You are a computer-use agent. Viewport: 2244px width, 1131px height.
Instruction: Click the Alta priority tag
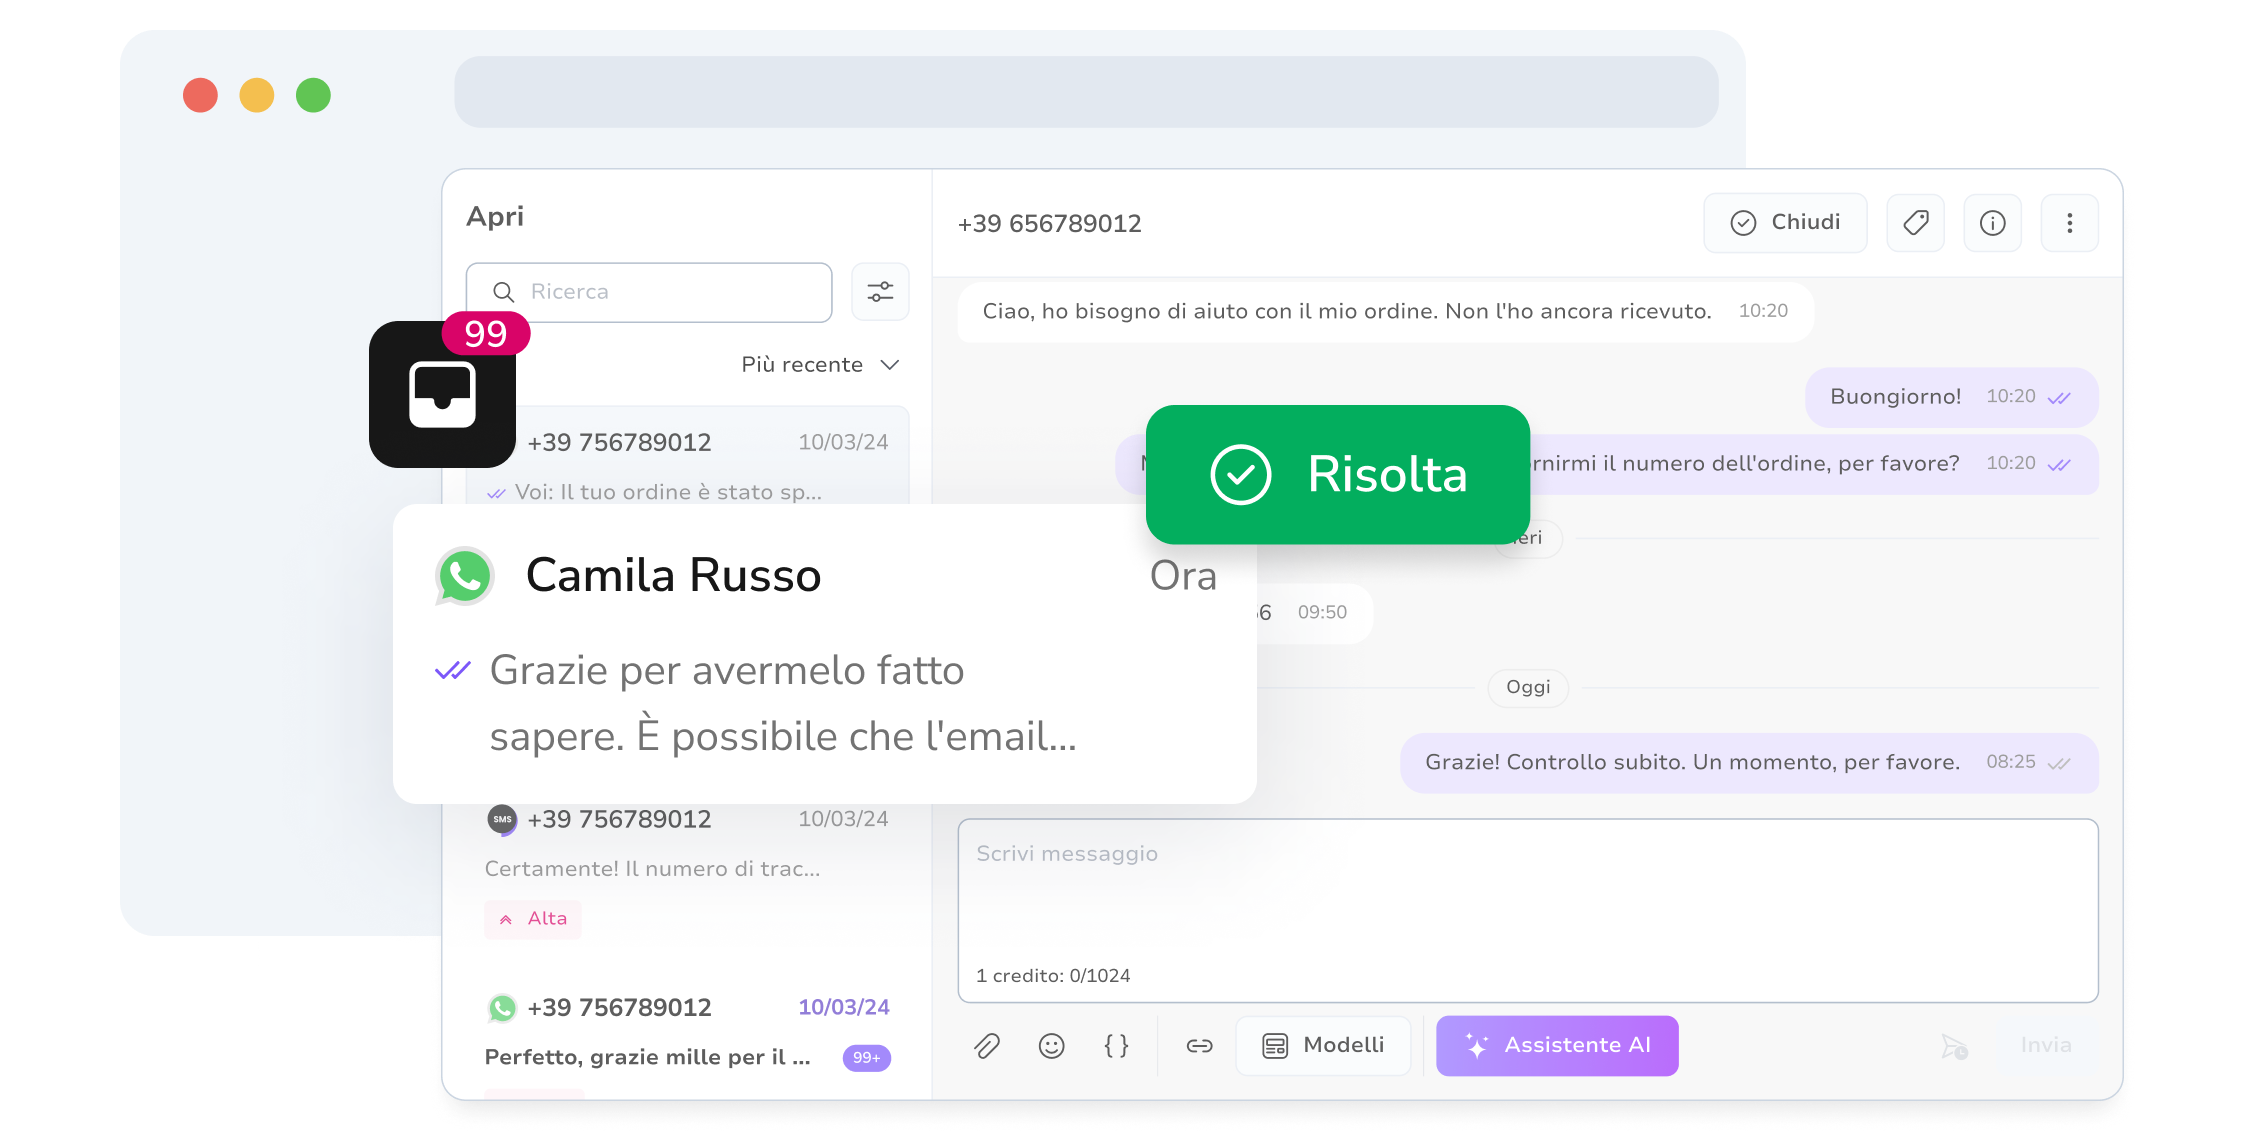pyautogui.click(x=533, y=919)
